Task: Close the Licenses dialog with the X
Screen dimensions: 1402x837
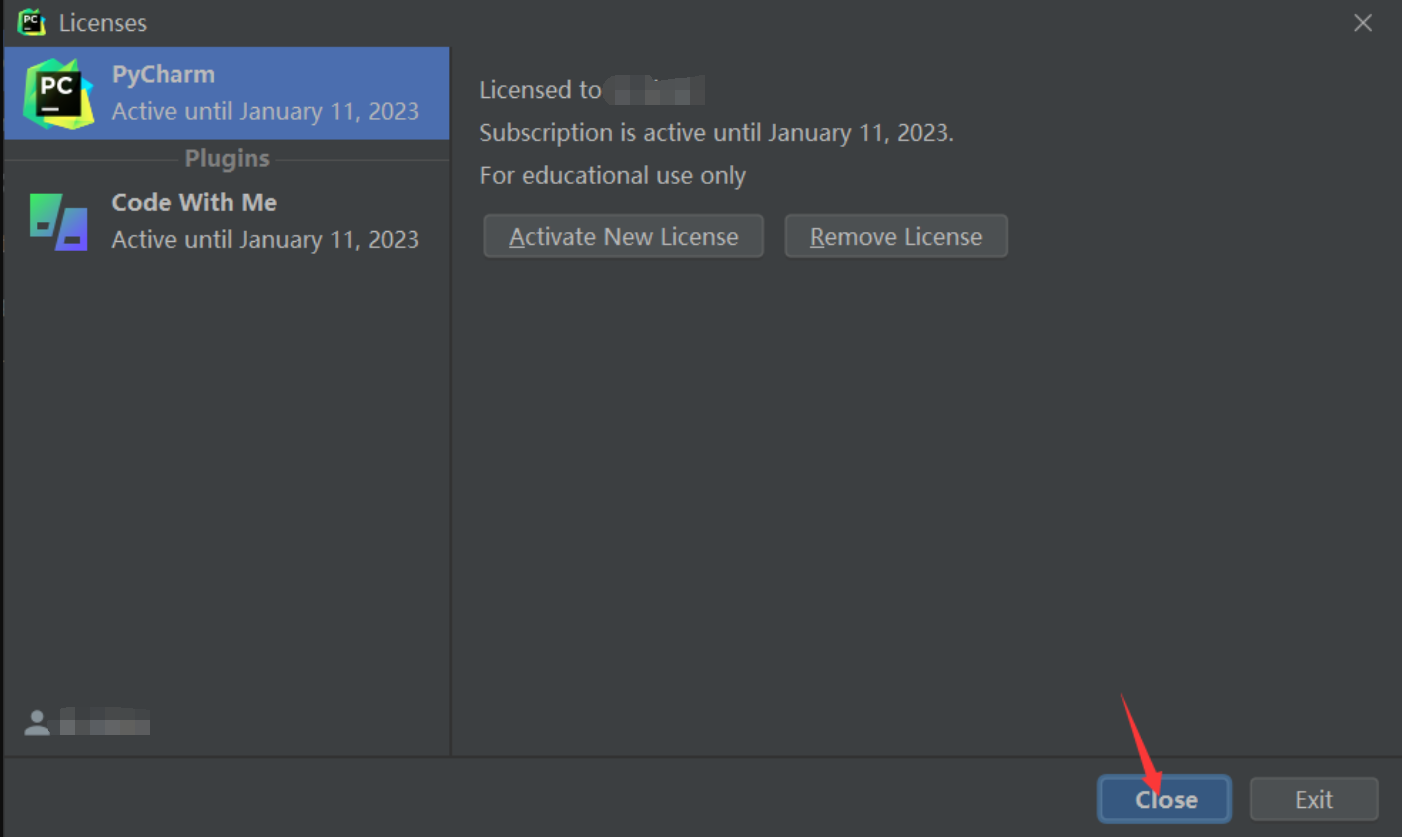Action: (1363, 23)
